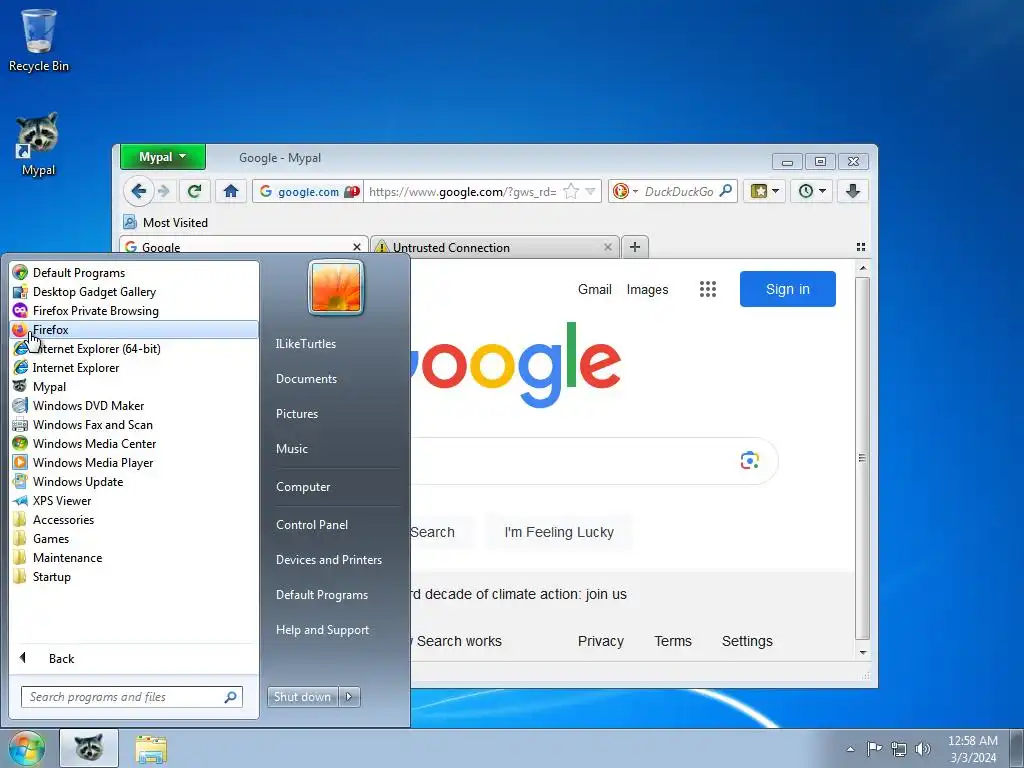Expand the Accessories folder

(134, 520)
